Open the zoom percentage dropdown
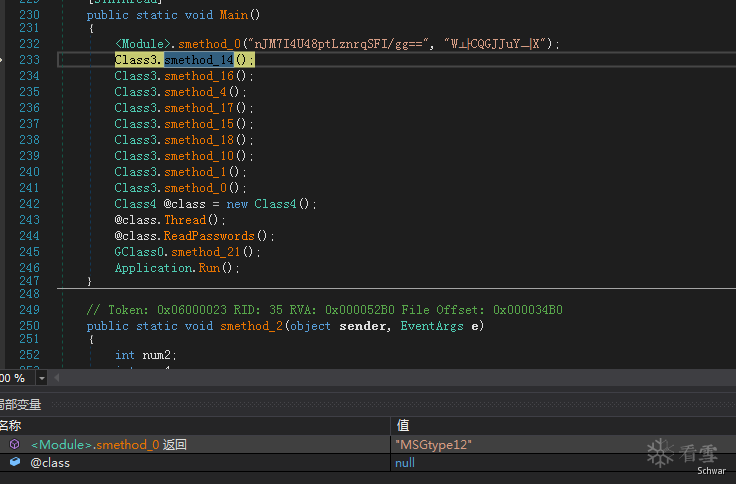This screenshot has height=484, width=736. (x=41, y=378)
